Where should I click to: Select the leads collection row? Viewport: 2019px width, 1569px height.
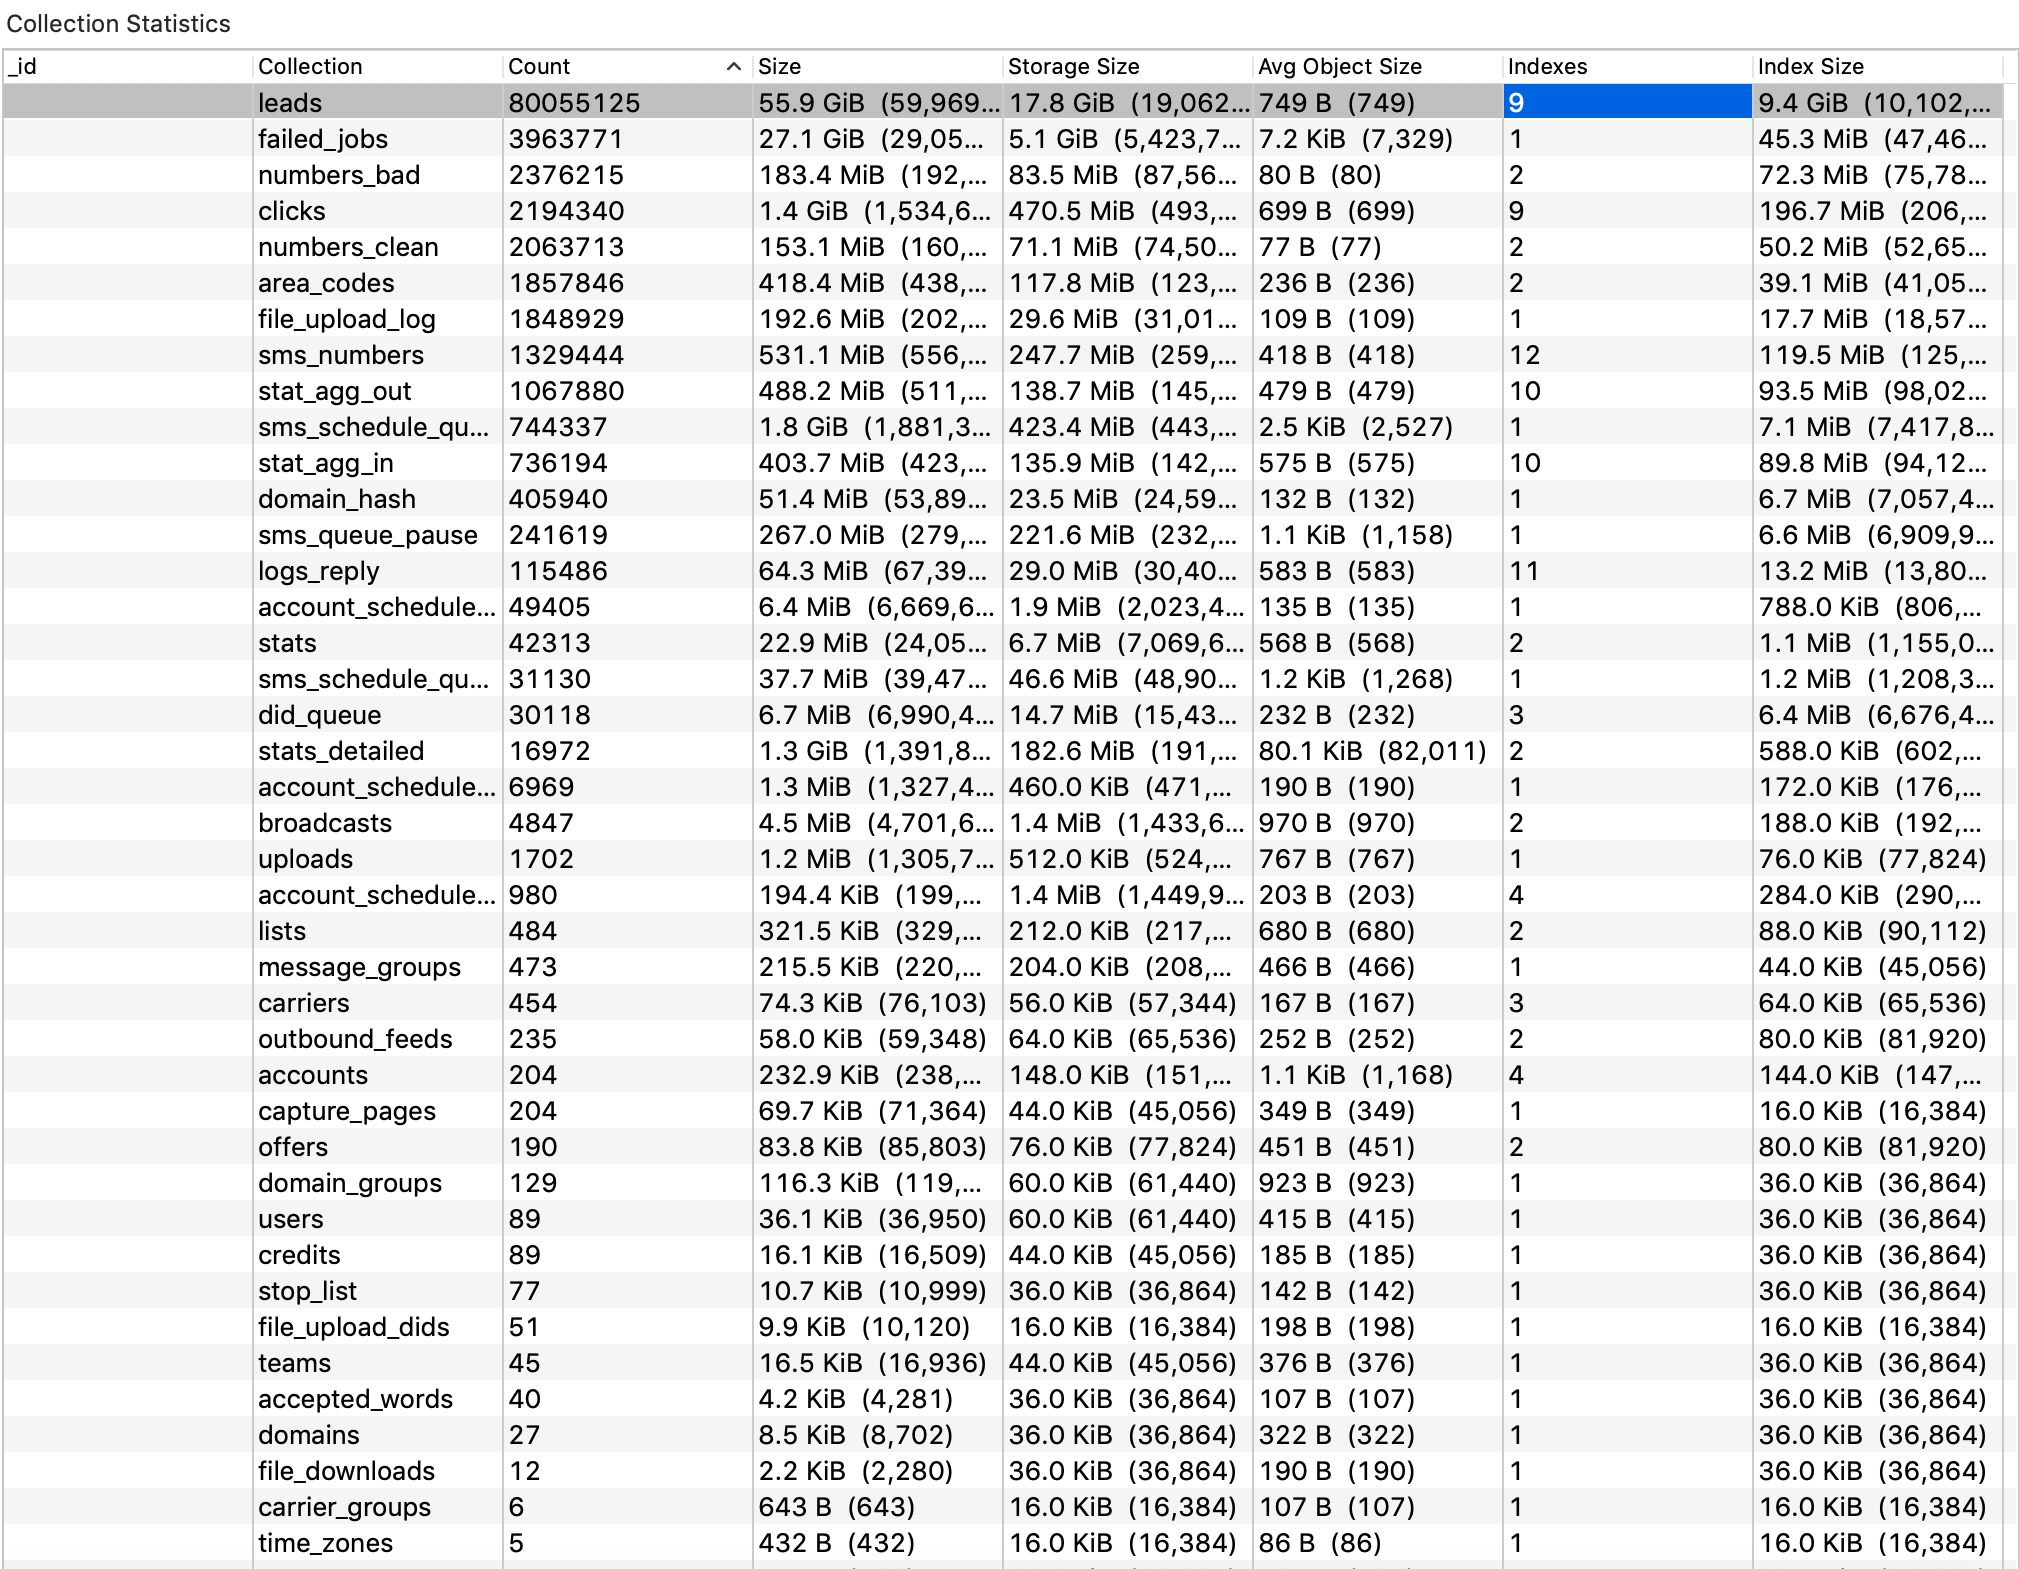click(x=290, y=103)
